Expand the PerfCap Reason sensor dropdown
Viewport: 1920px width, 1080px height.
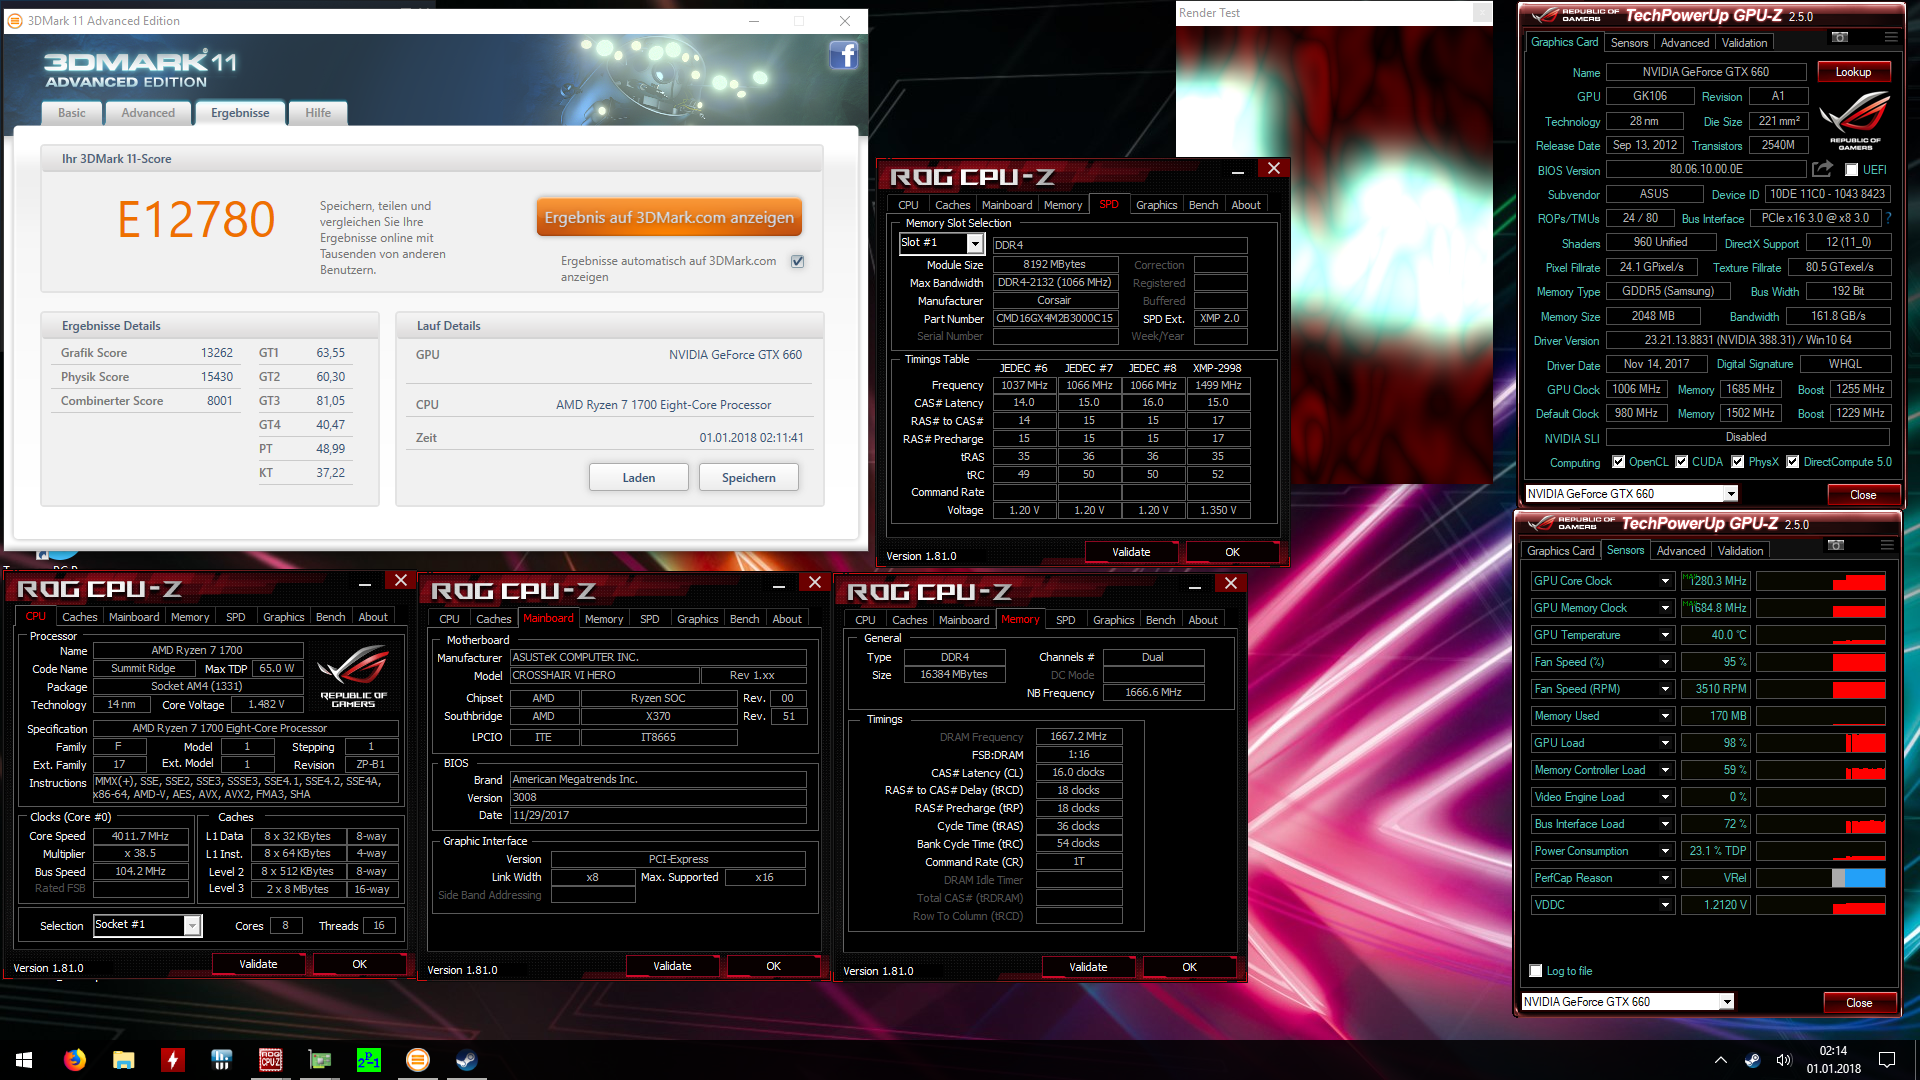click(1665, 878)
